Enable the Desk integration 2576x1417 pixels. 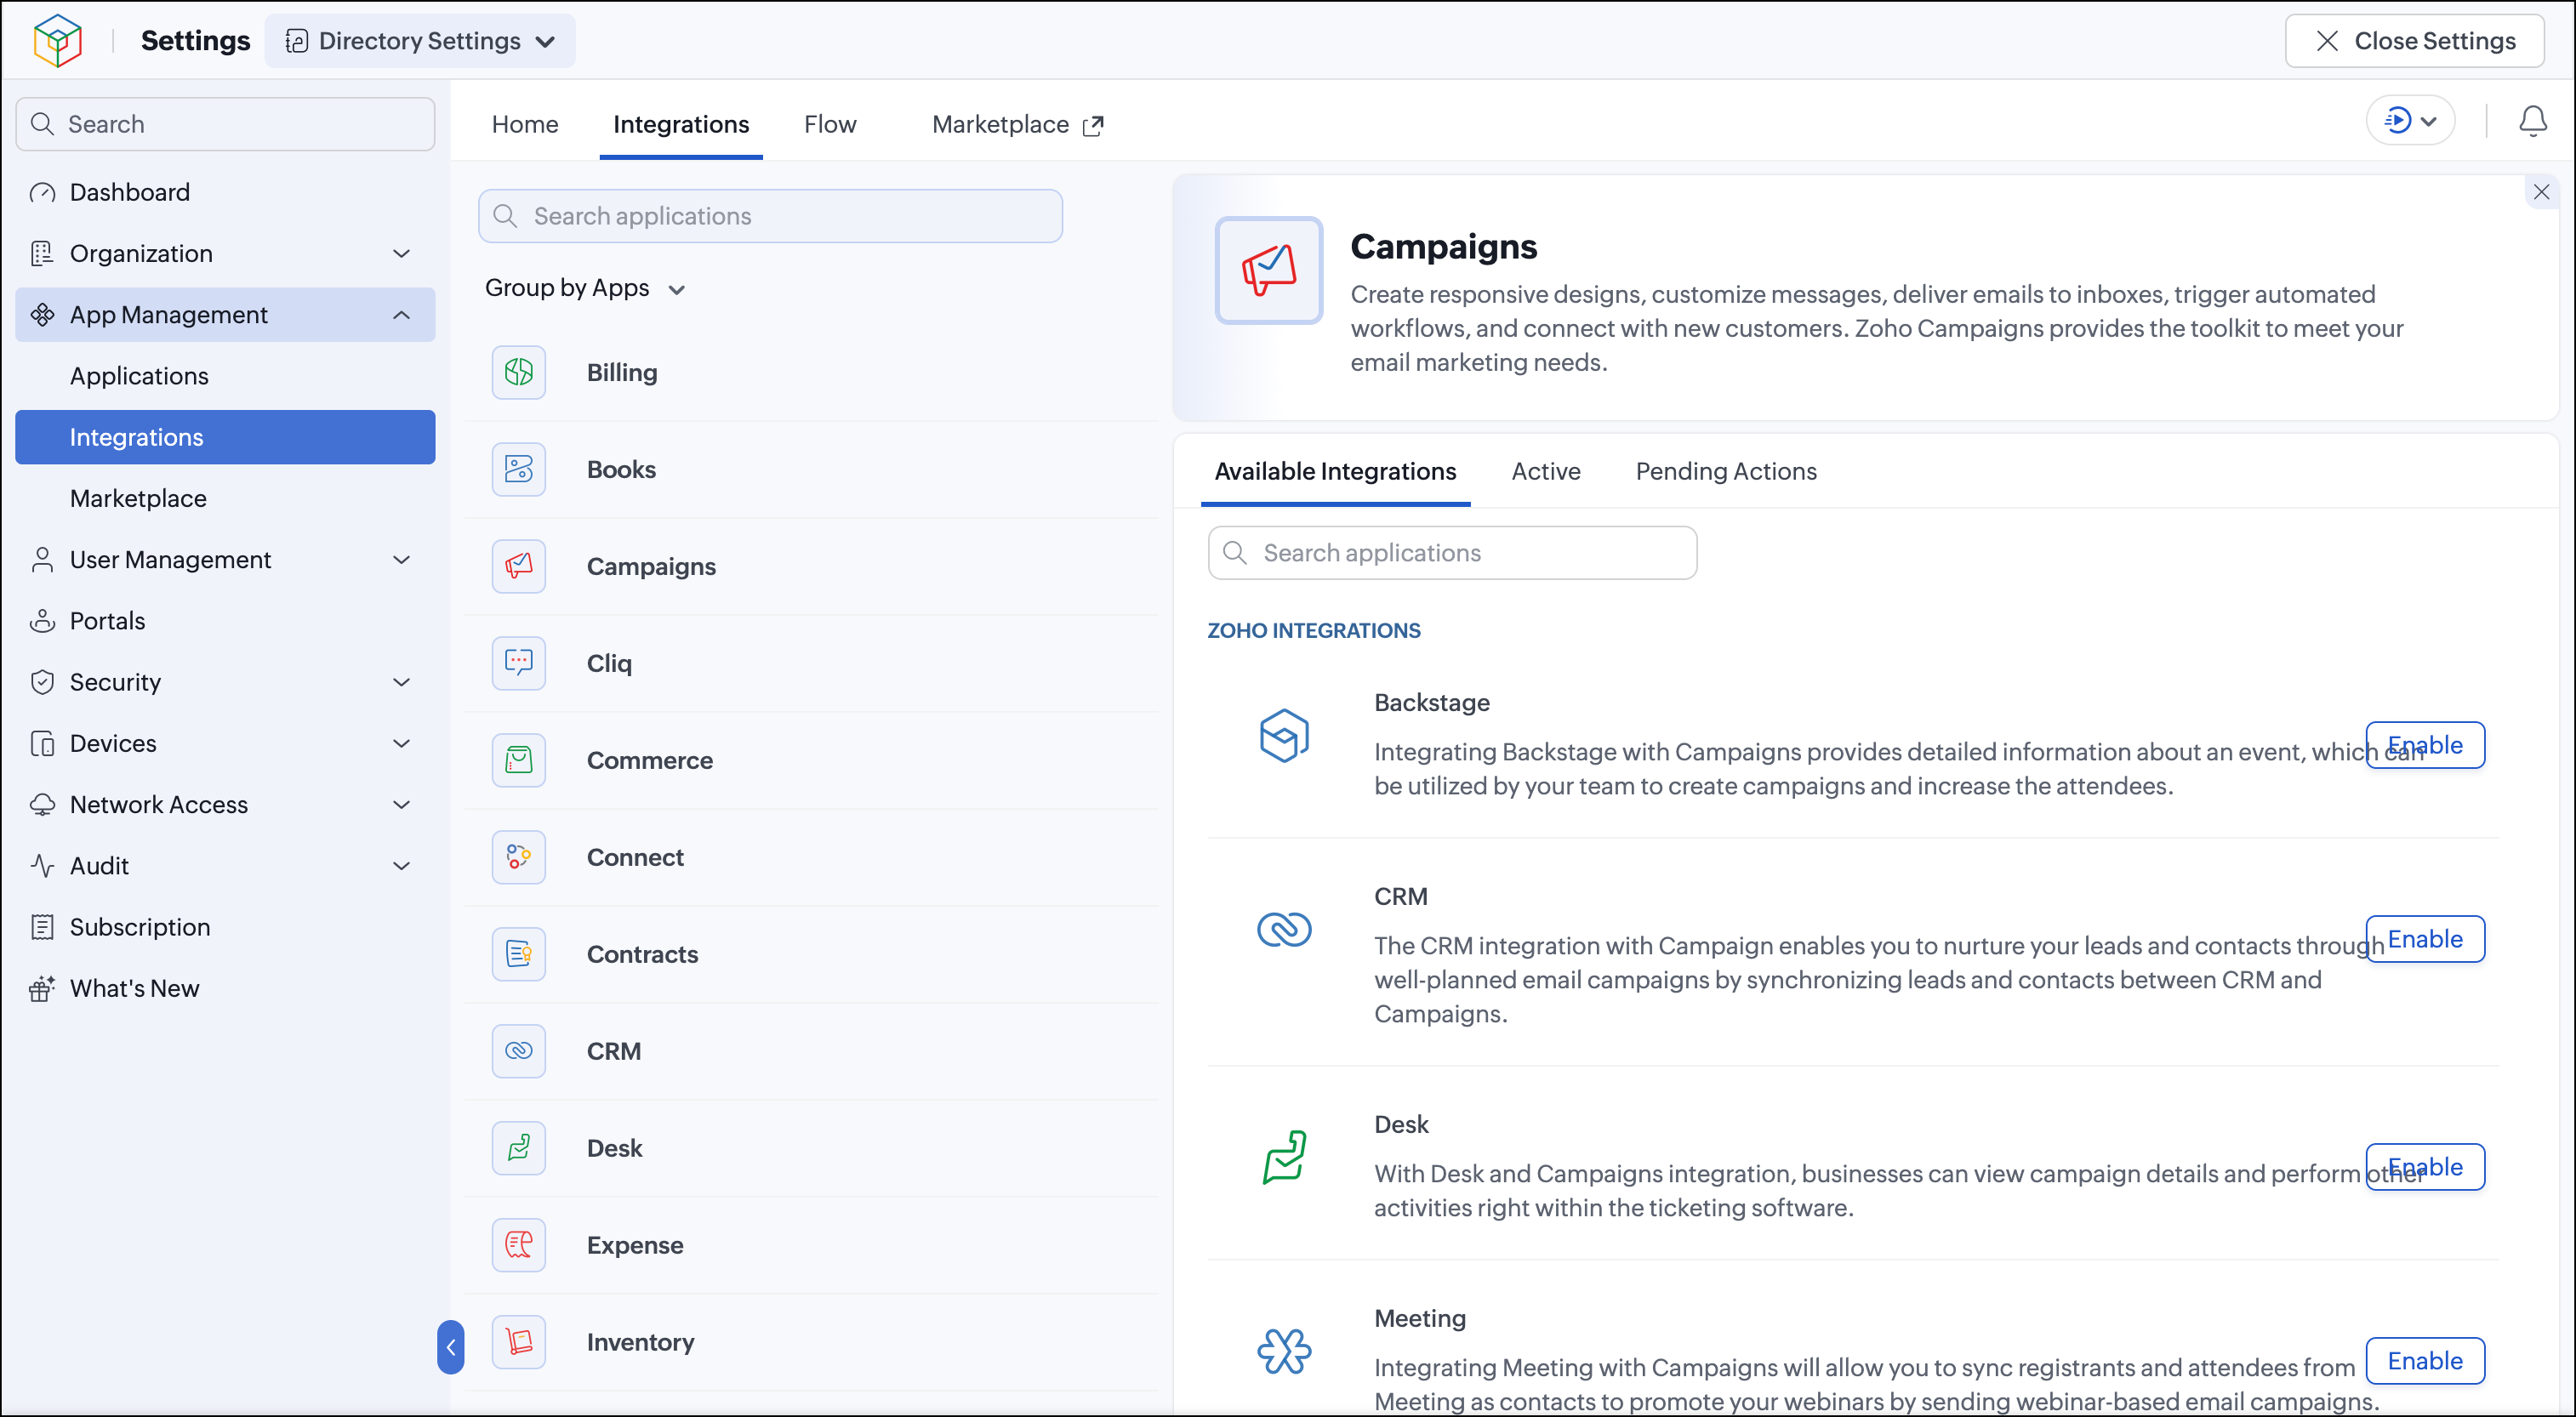pyautogui.click(x=2424, y=1168)
